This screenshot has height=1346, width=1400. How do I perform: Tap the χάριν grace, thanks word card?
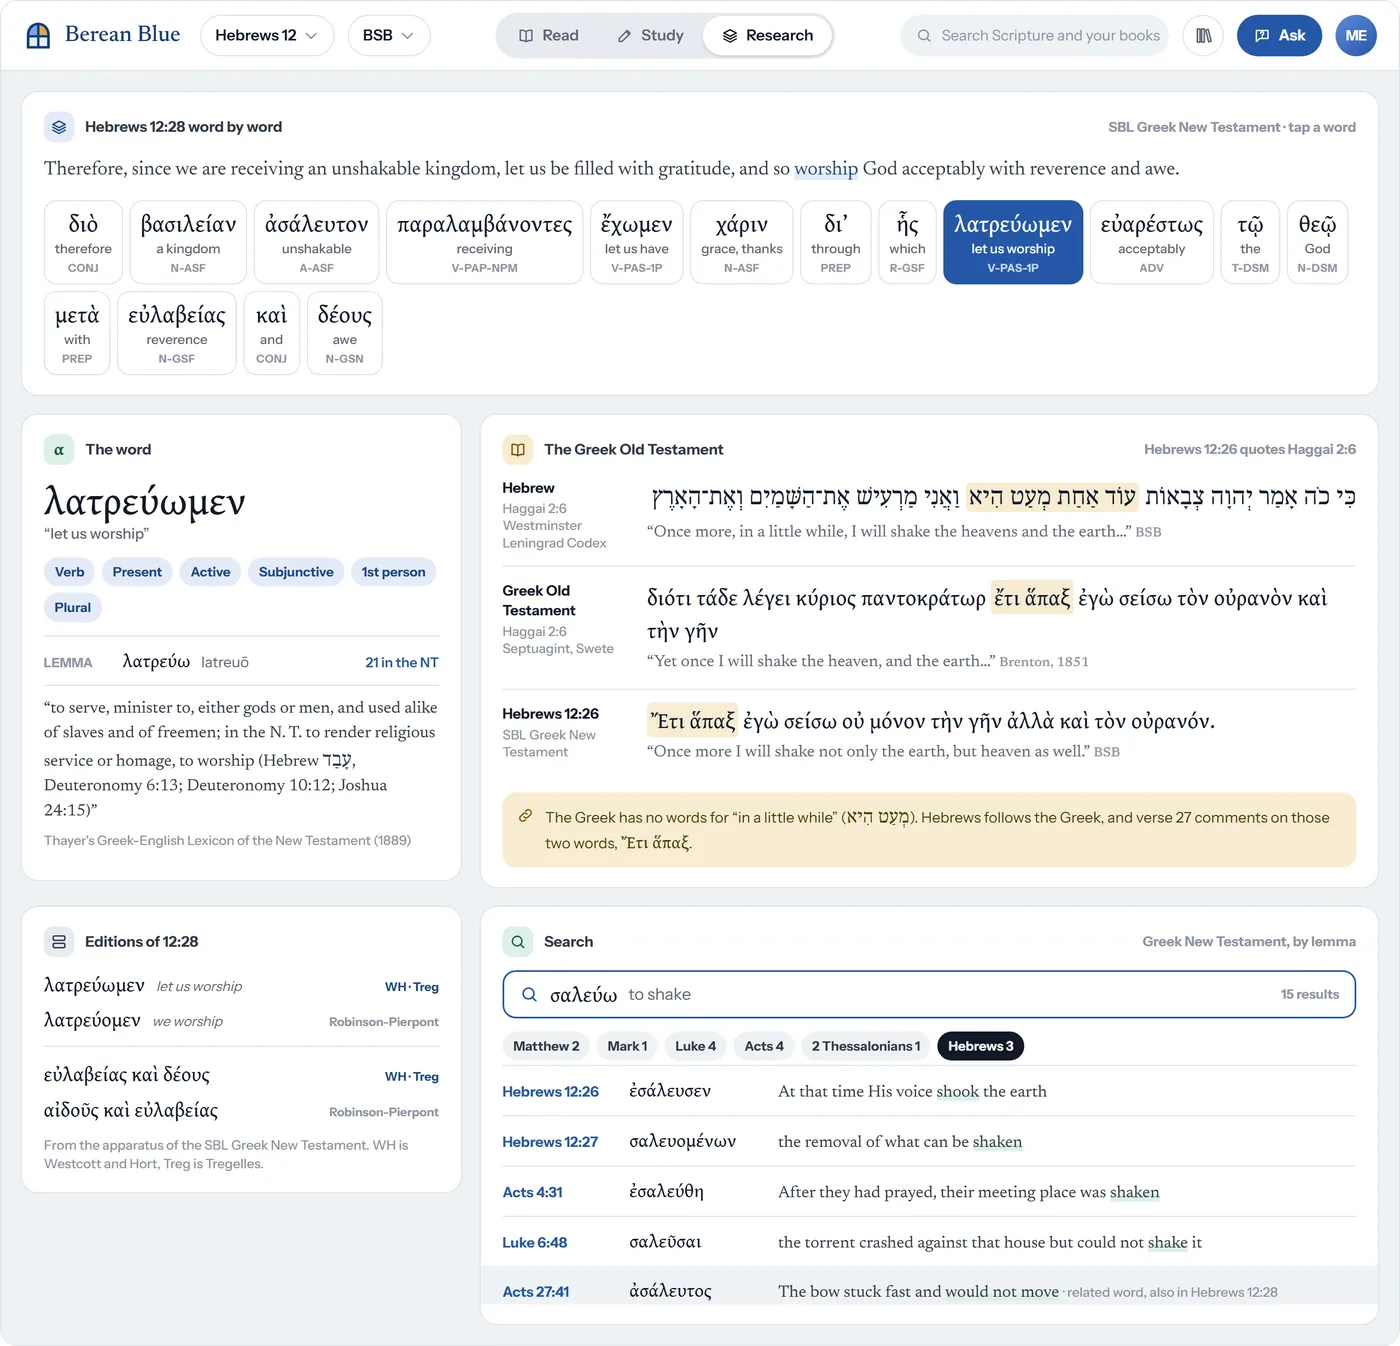pyautogui.click(x=742, y=243)
